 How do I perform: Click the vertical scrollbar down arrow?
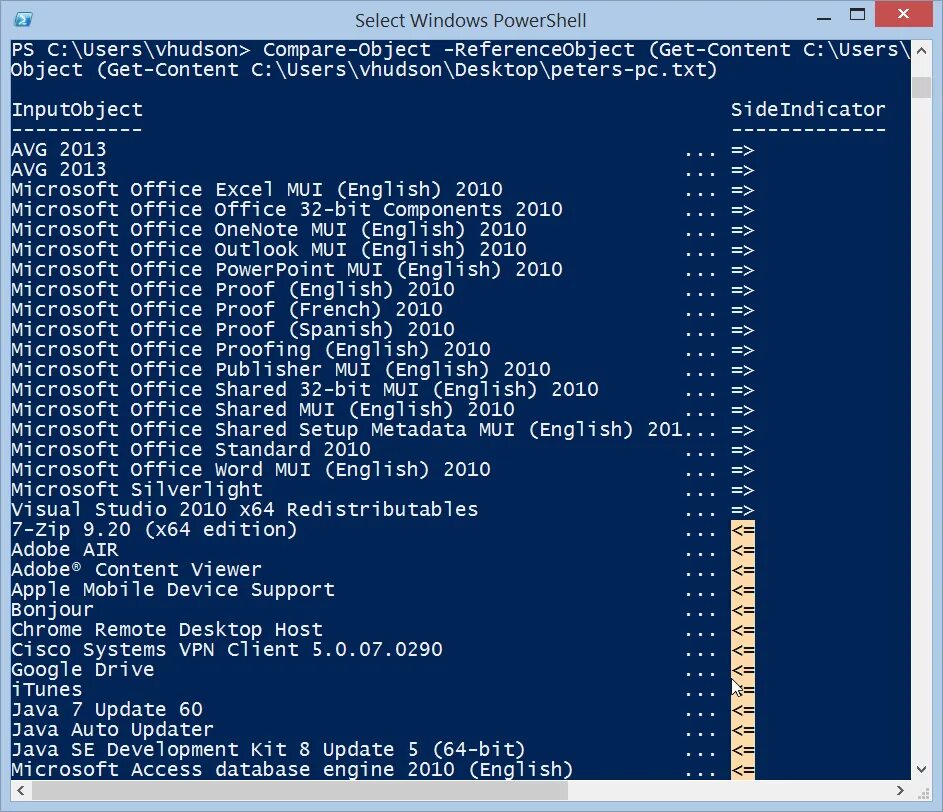pos(921,769)
